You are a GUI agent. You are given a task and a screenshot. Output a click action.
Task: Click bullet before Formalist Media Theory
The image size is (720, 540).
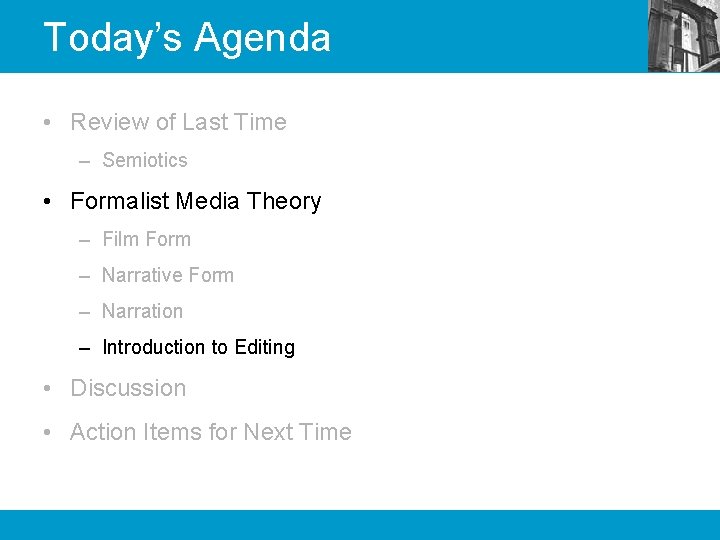47,202
